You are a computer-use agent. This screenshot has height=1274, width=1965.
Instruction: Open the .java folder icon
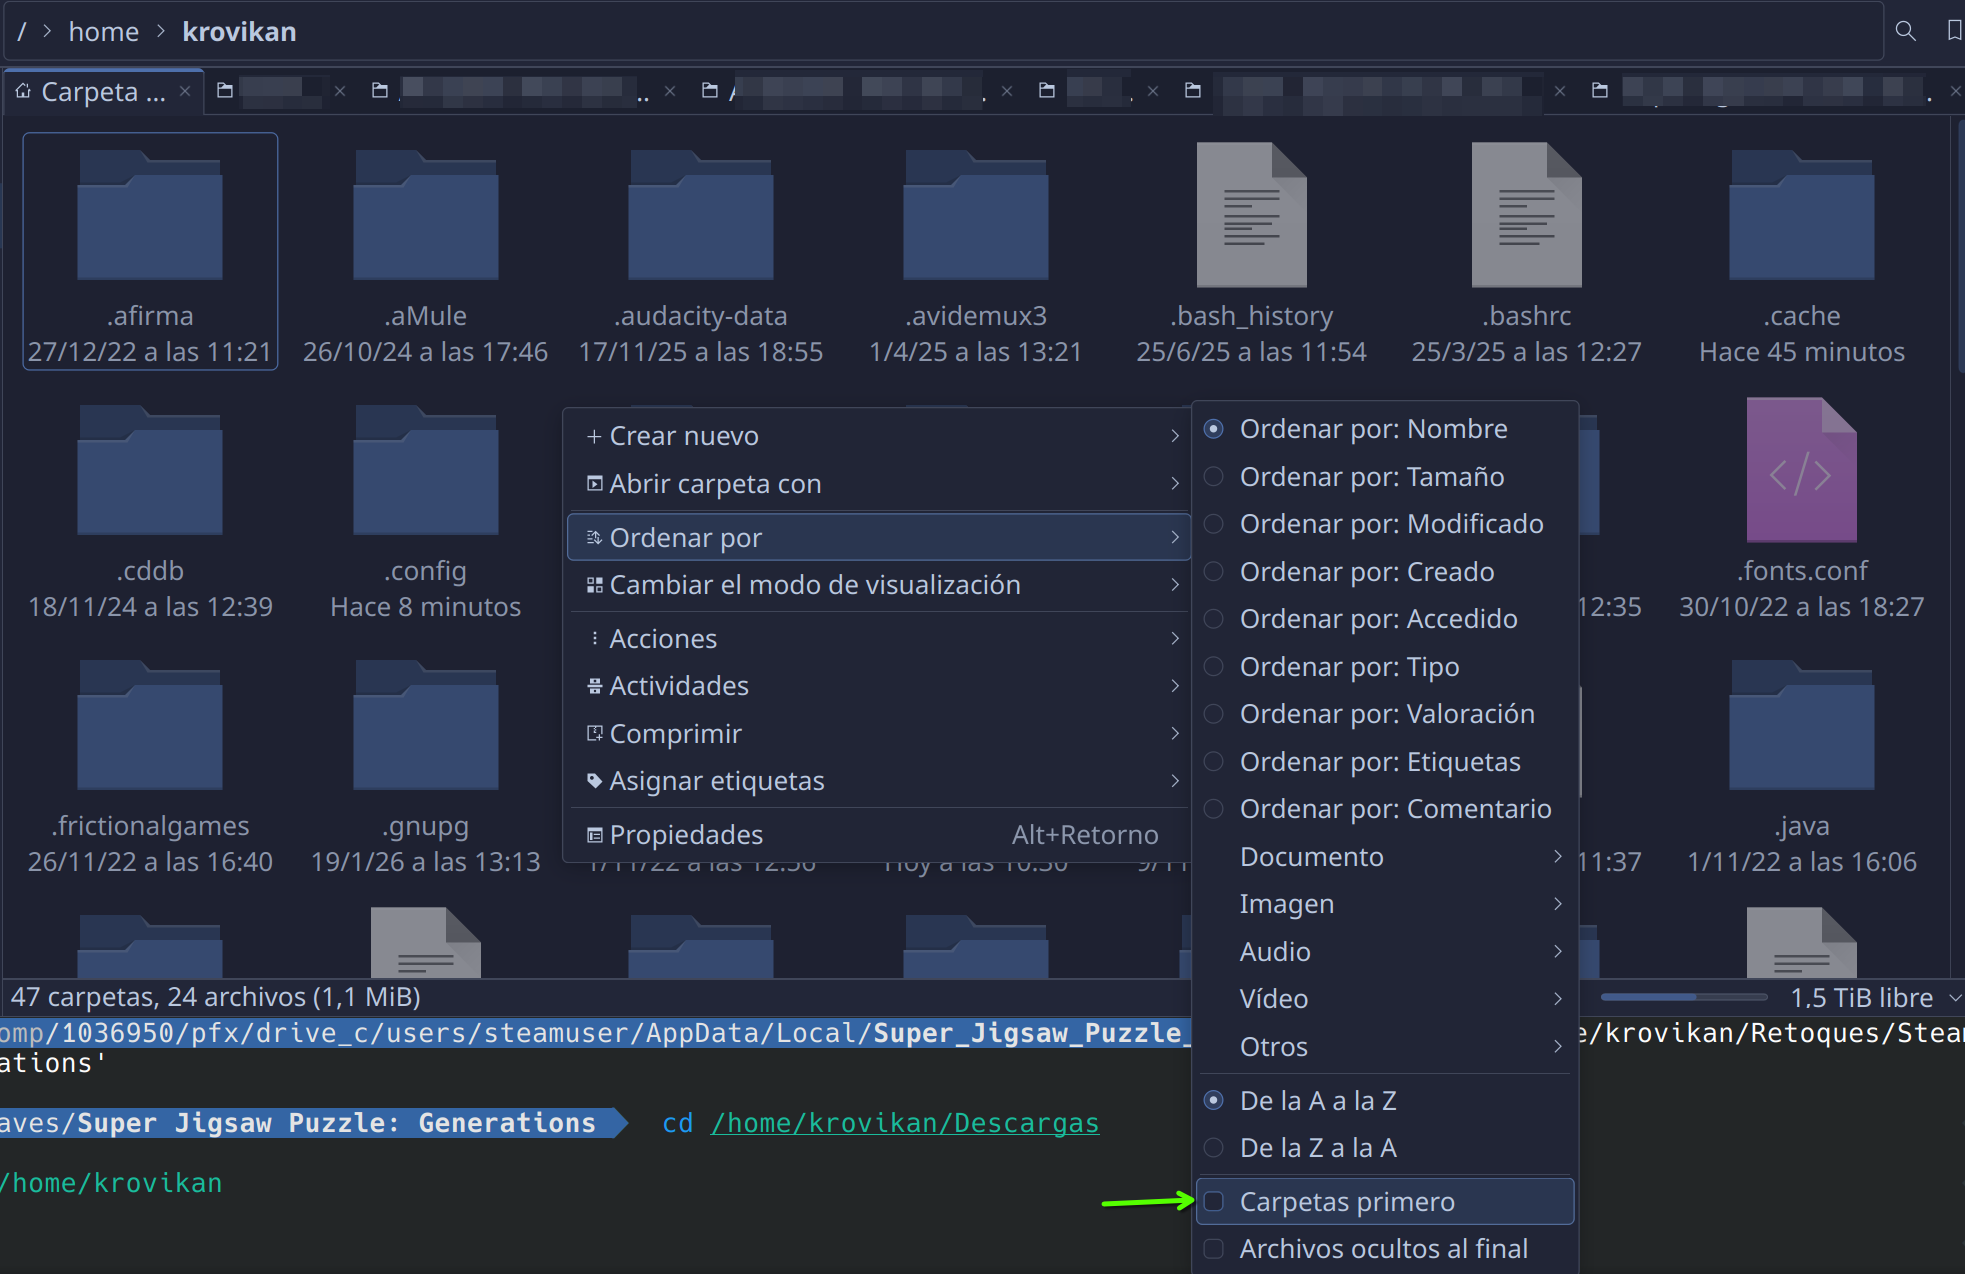tap(1801, 727)
